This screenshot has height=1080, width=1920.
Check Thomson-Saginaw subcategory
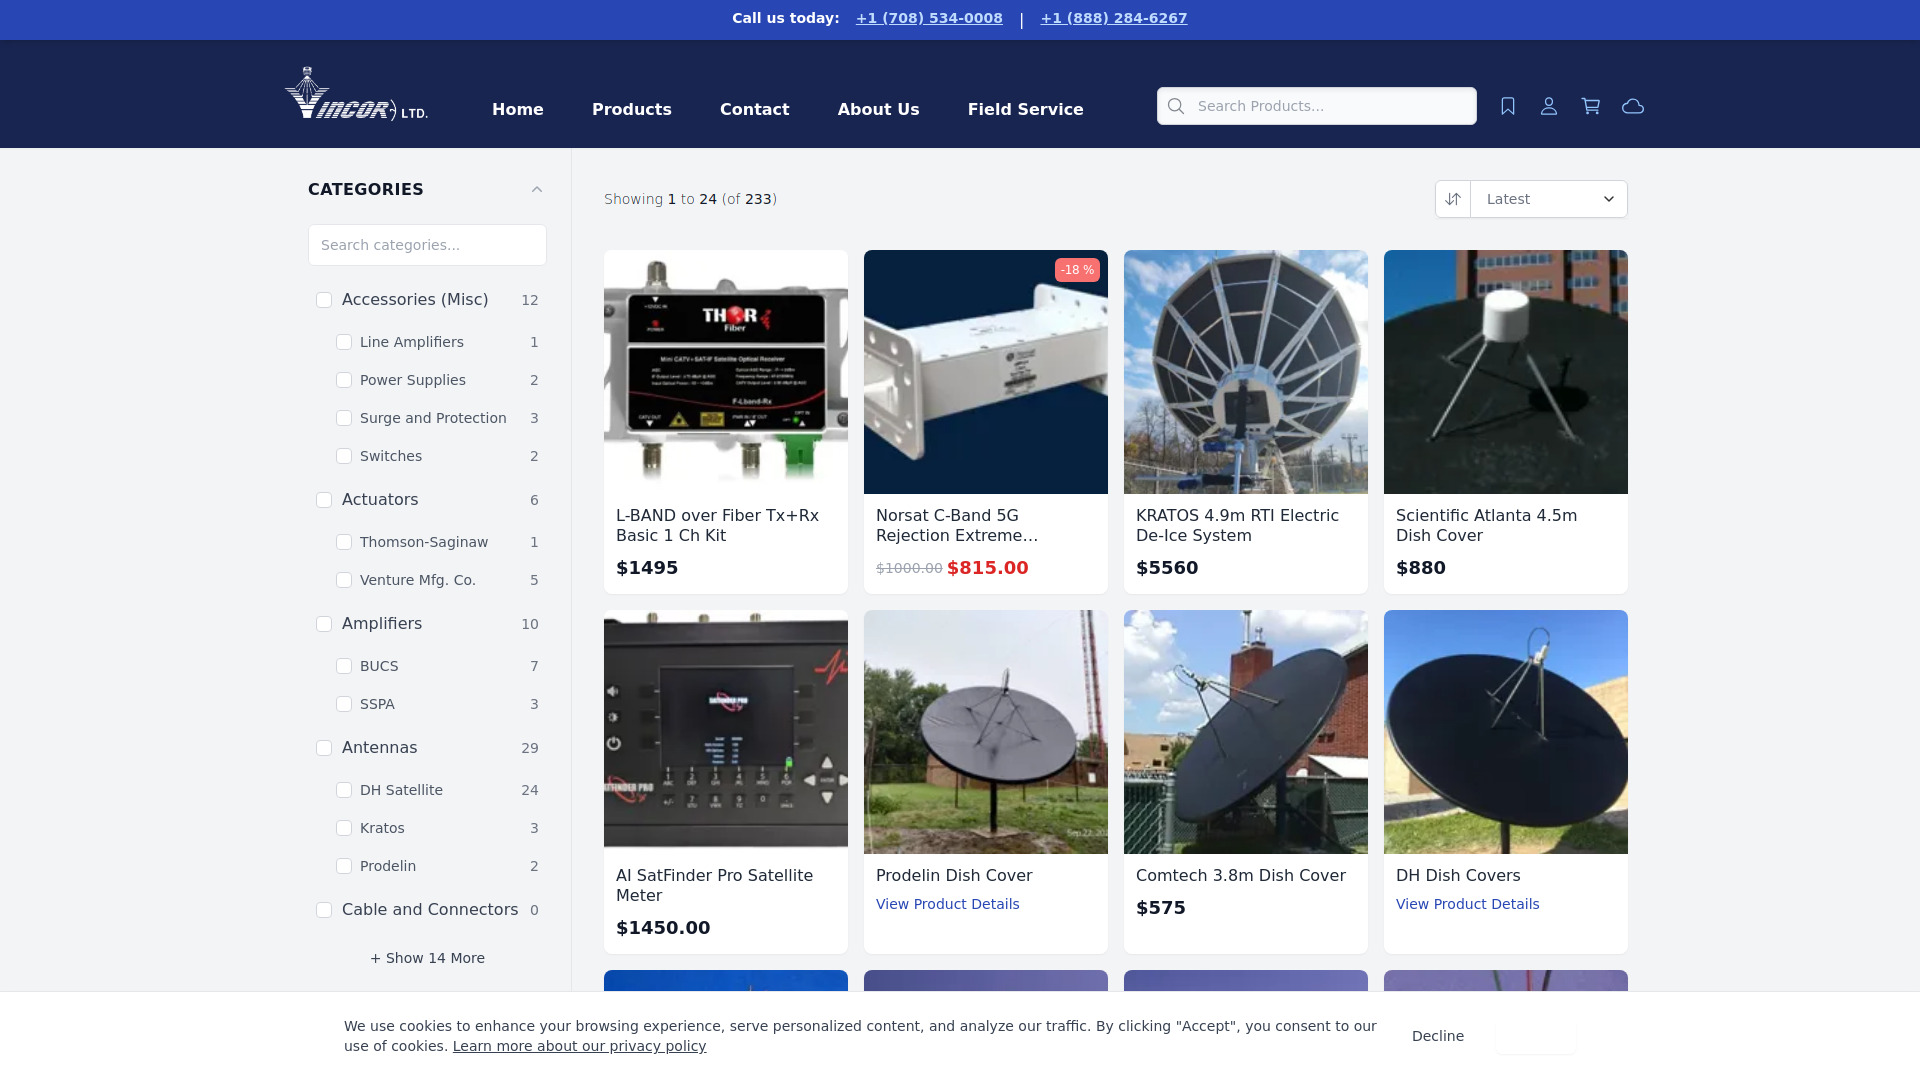click(x=344, y=542)
